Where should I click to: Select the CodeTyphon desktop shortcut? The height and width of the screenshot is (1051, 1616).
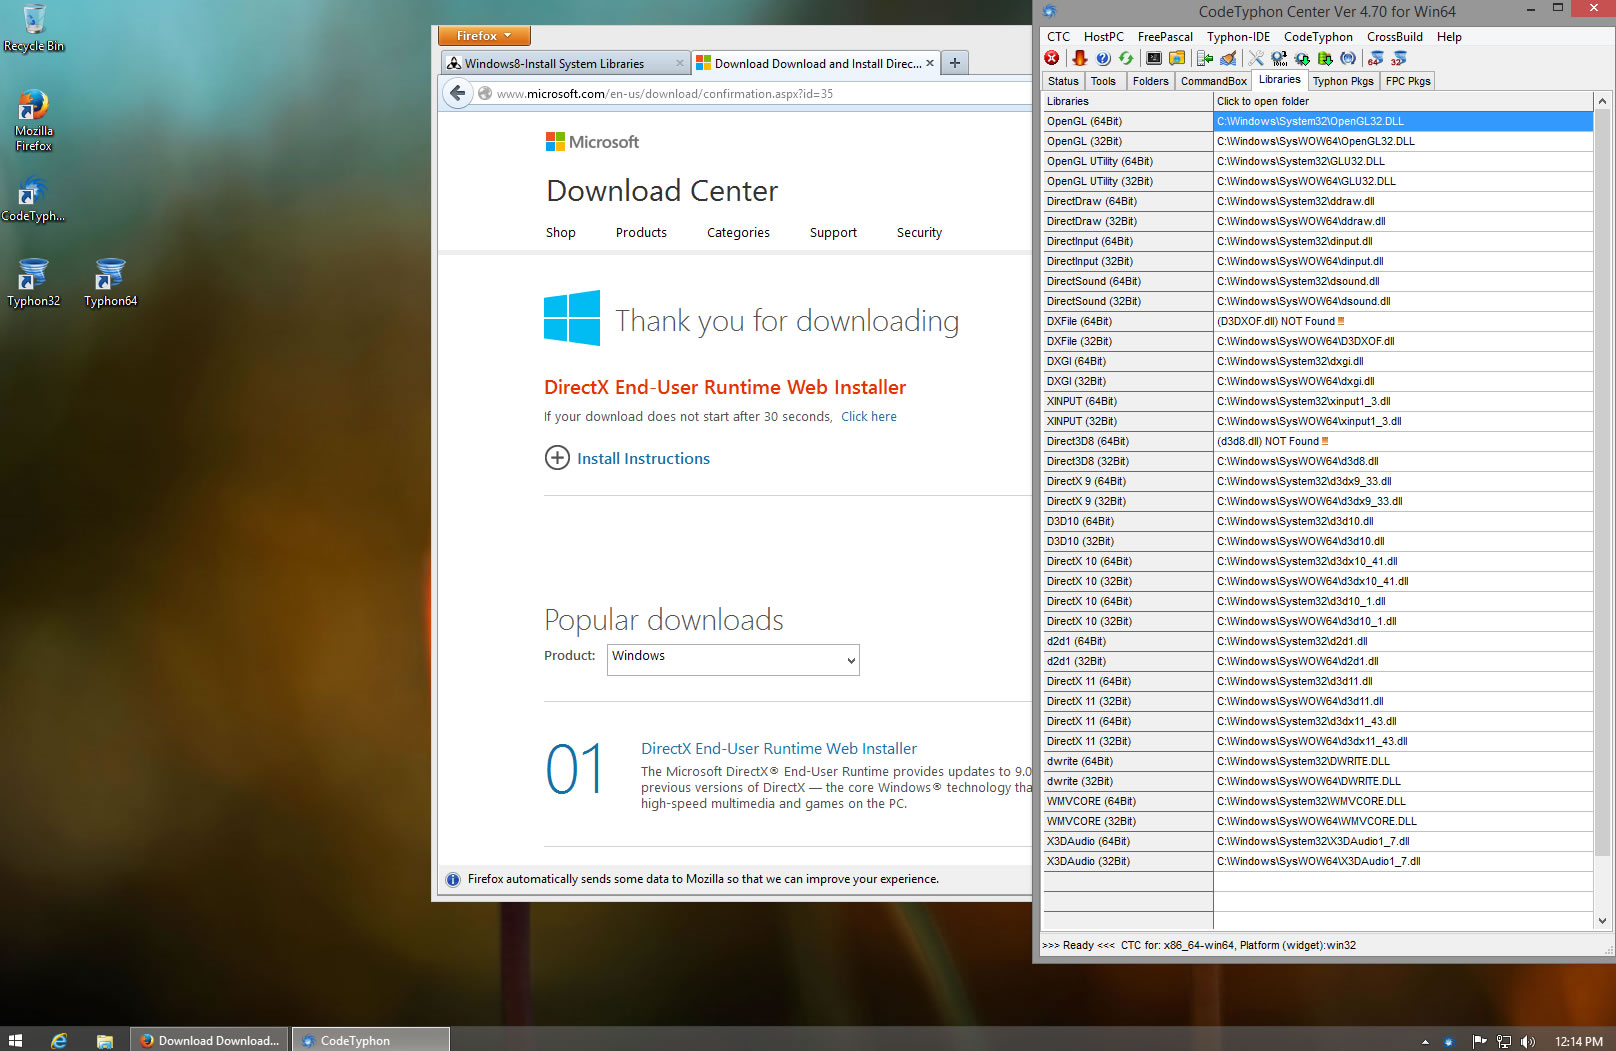pos(33,198)
